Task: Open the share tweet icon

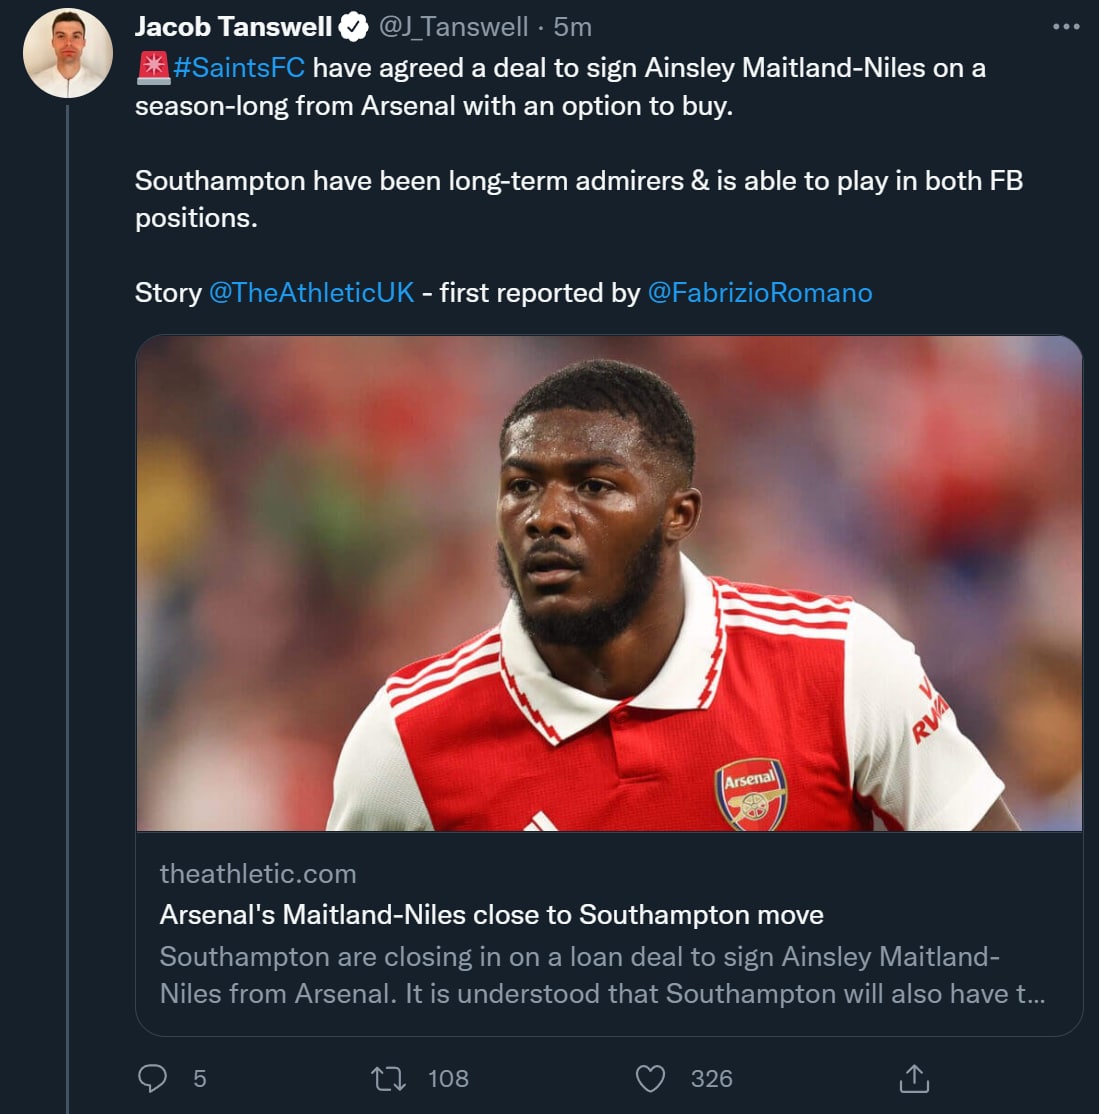Action: tap(914, 1078)
